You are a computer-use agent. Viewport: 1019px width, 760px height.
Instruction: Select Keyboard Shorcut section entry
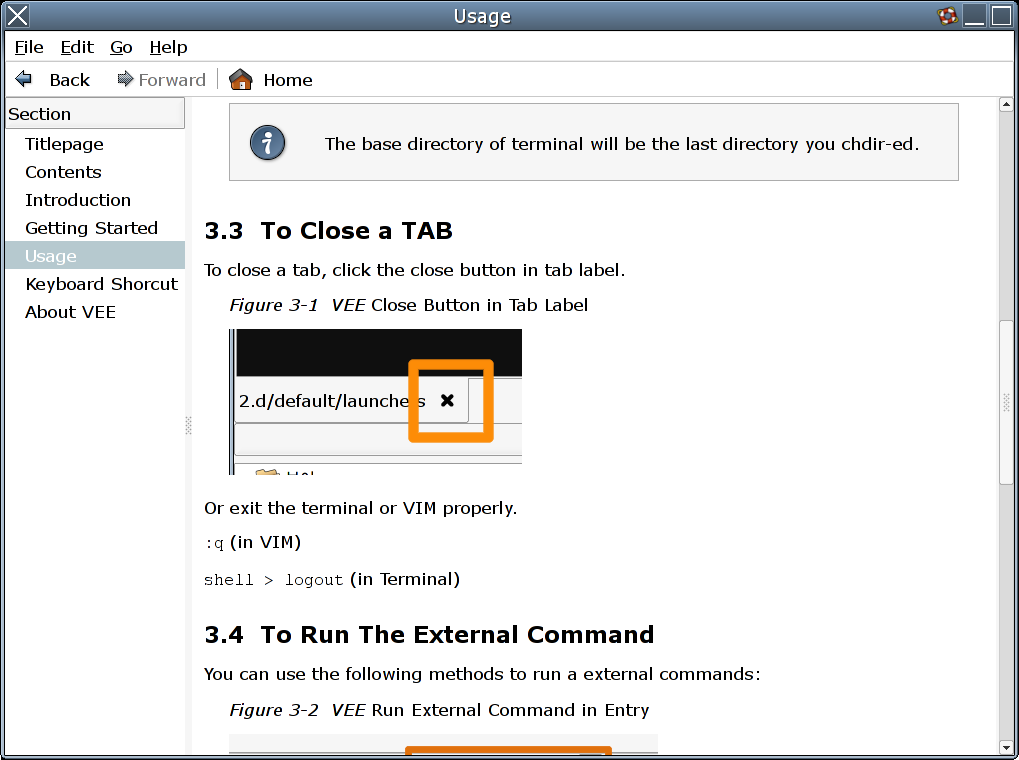101,284
